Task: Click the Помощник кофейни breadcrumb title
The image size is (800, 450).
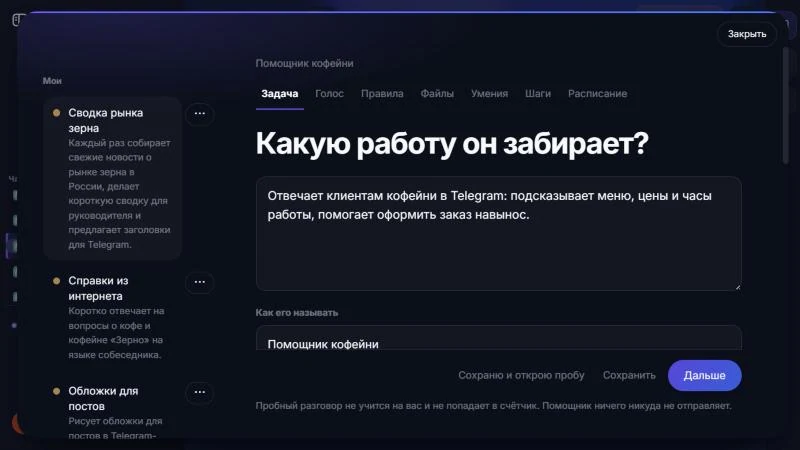Action: pos(304,63)
